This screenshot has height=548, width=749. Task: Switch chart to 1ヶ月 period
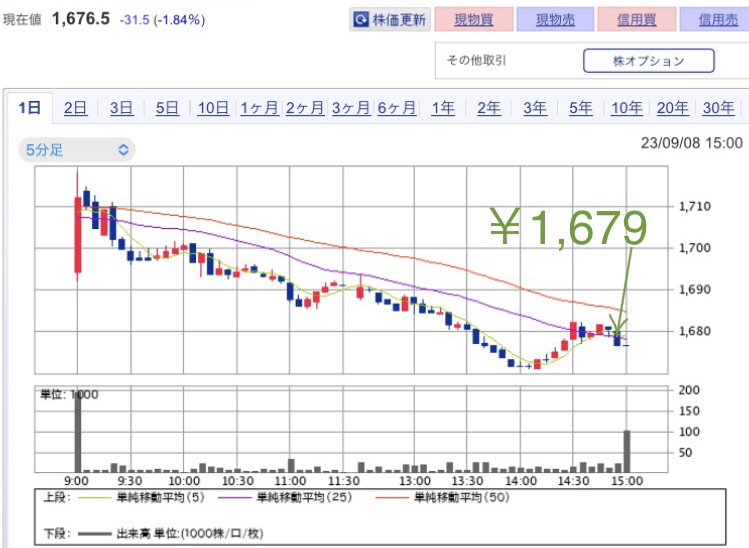point(259,108)
